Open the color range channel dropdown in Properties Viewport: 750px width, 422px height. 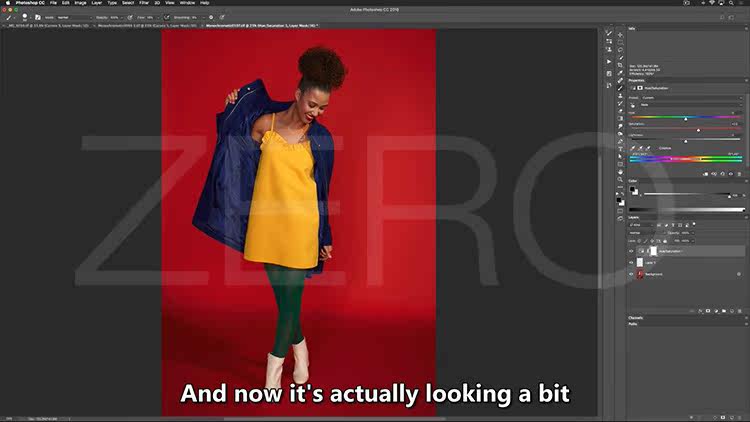(x=691, y=105)
